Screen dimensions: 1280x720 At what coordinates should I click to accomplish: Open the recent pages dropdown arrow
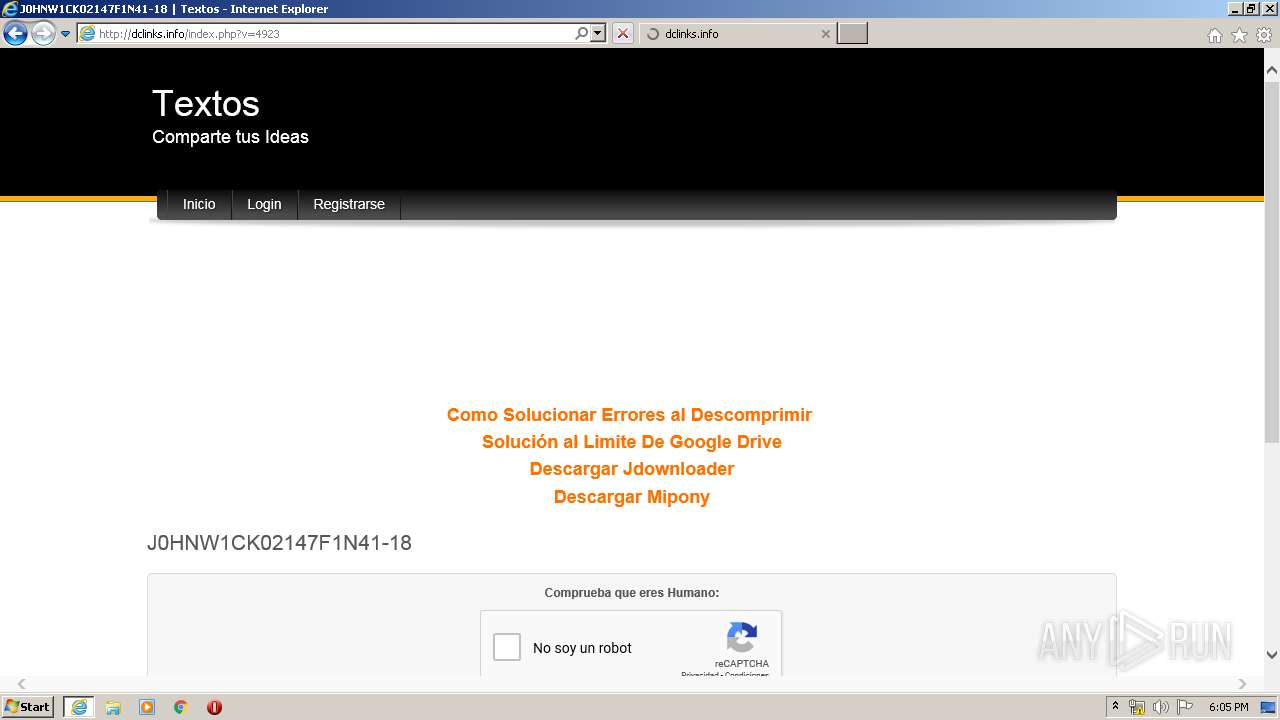66,34
